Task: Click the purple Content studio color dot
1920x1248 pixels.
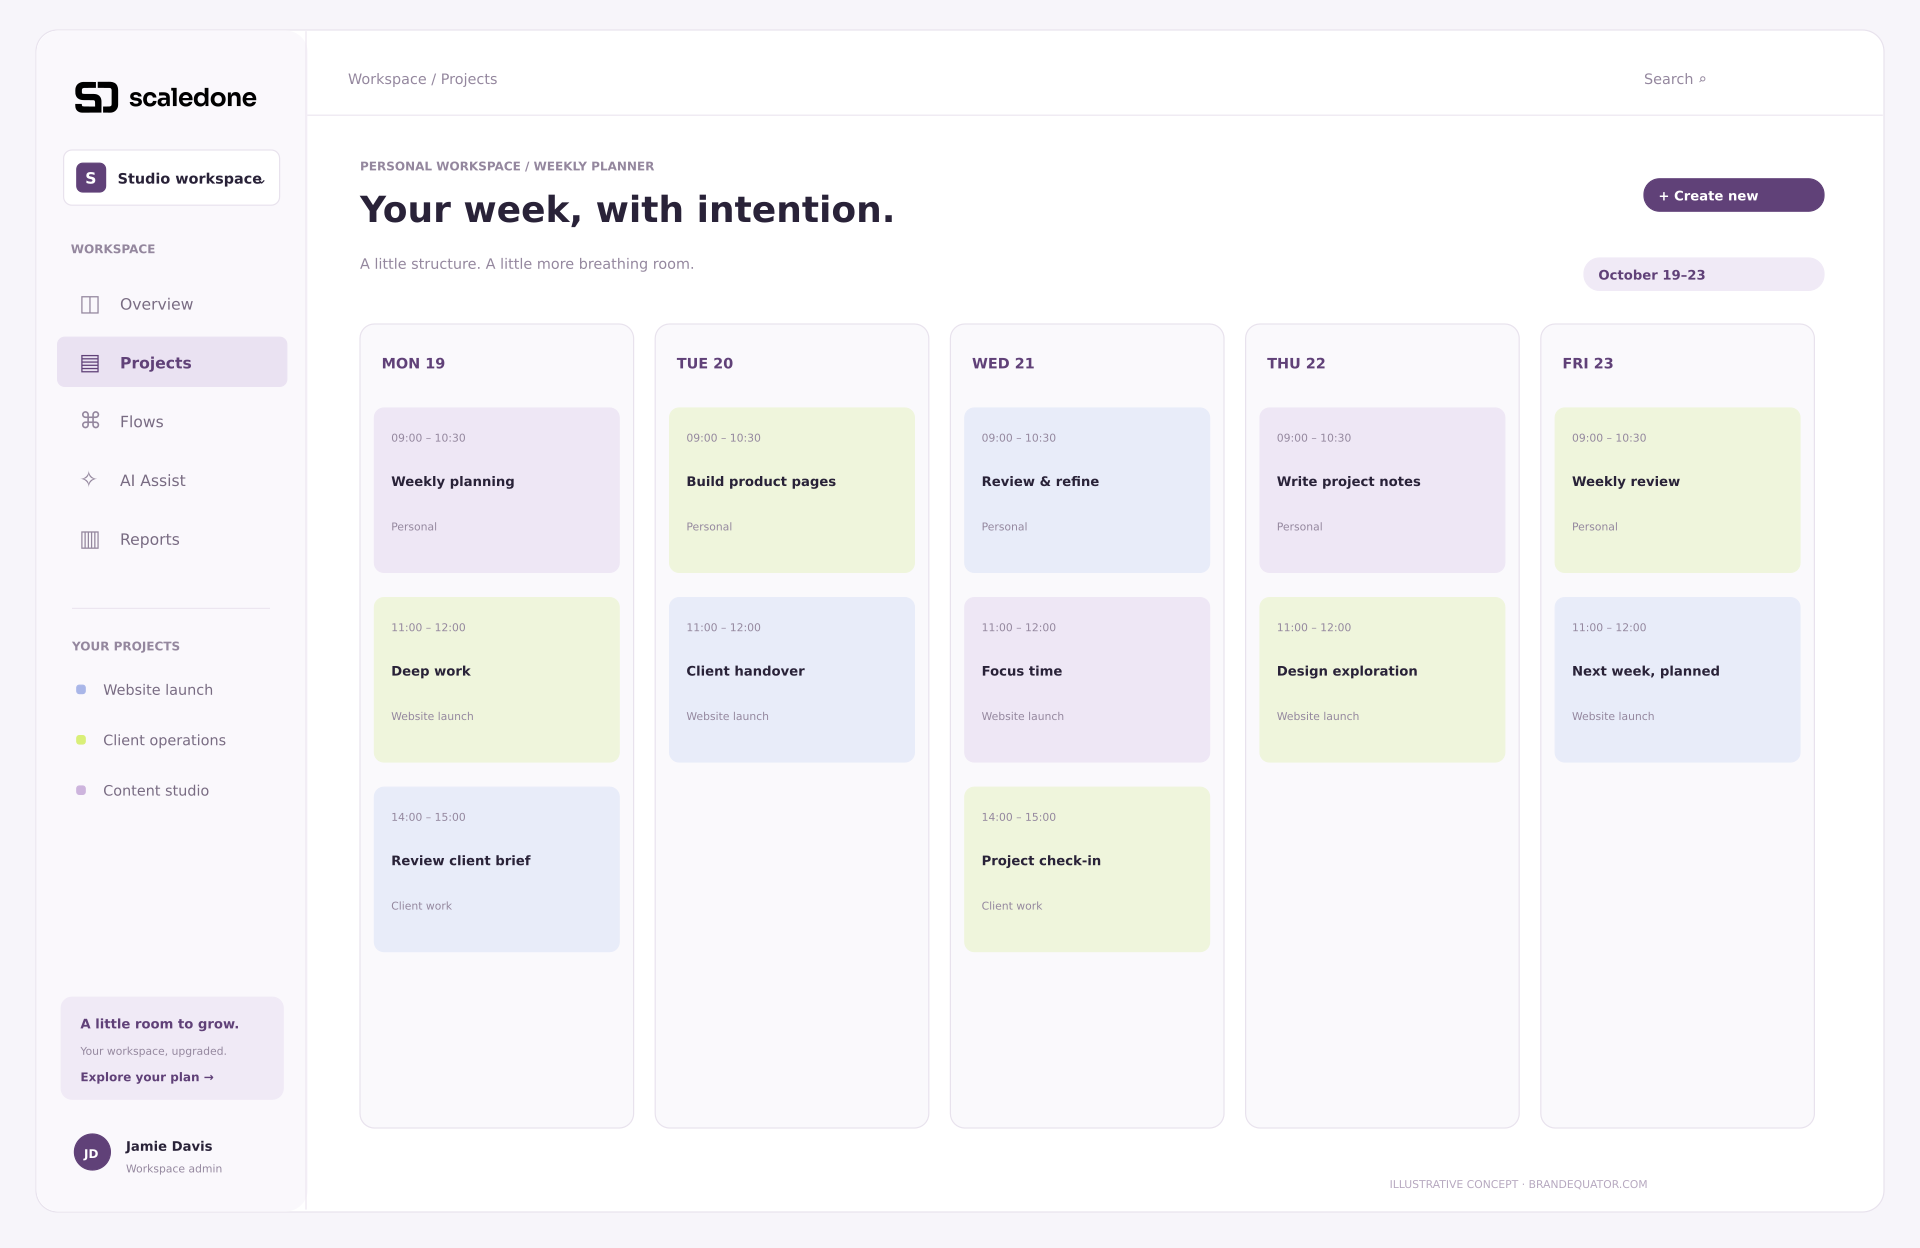Action: click(81, 790)
